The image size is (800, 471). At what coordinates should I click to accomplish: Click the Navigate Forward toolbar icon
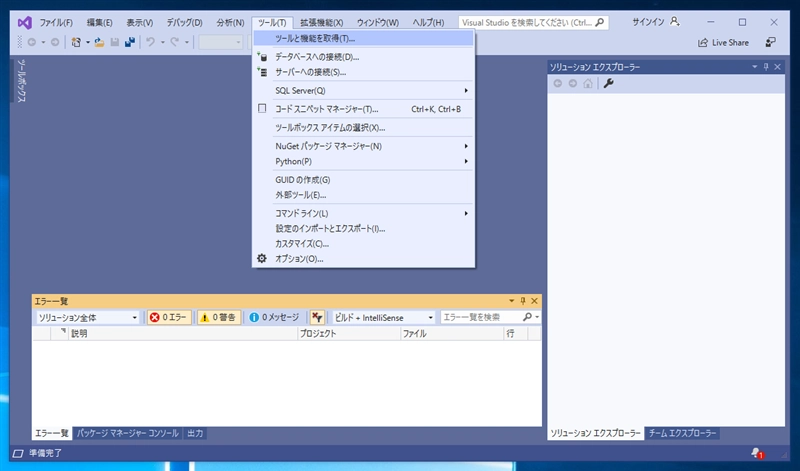(55, 42)
